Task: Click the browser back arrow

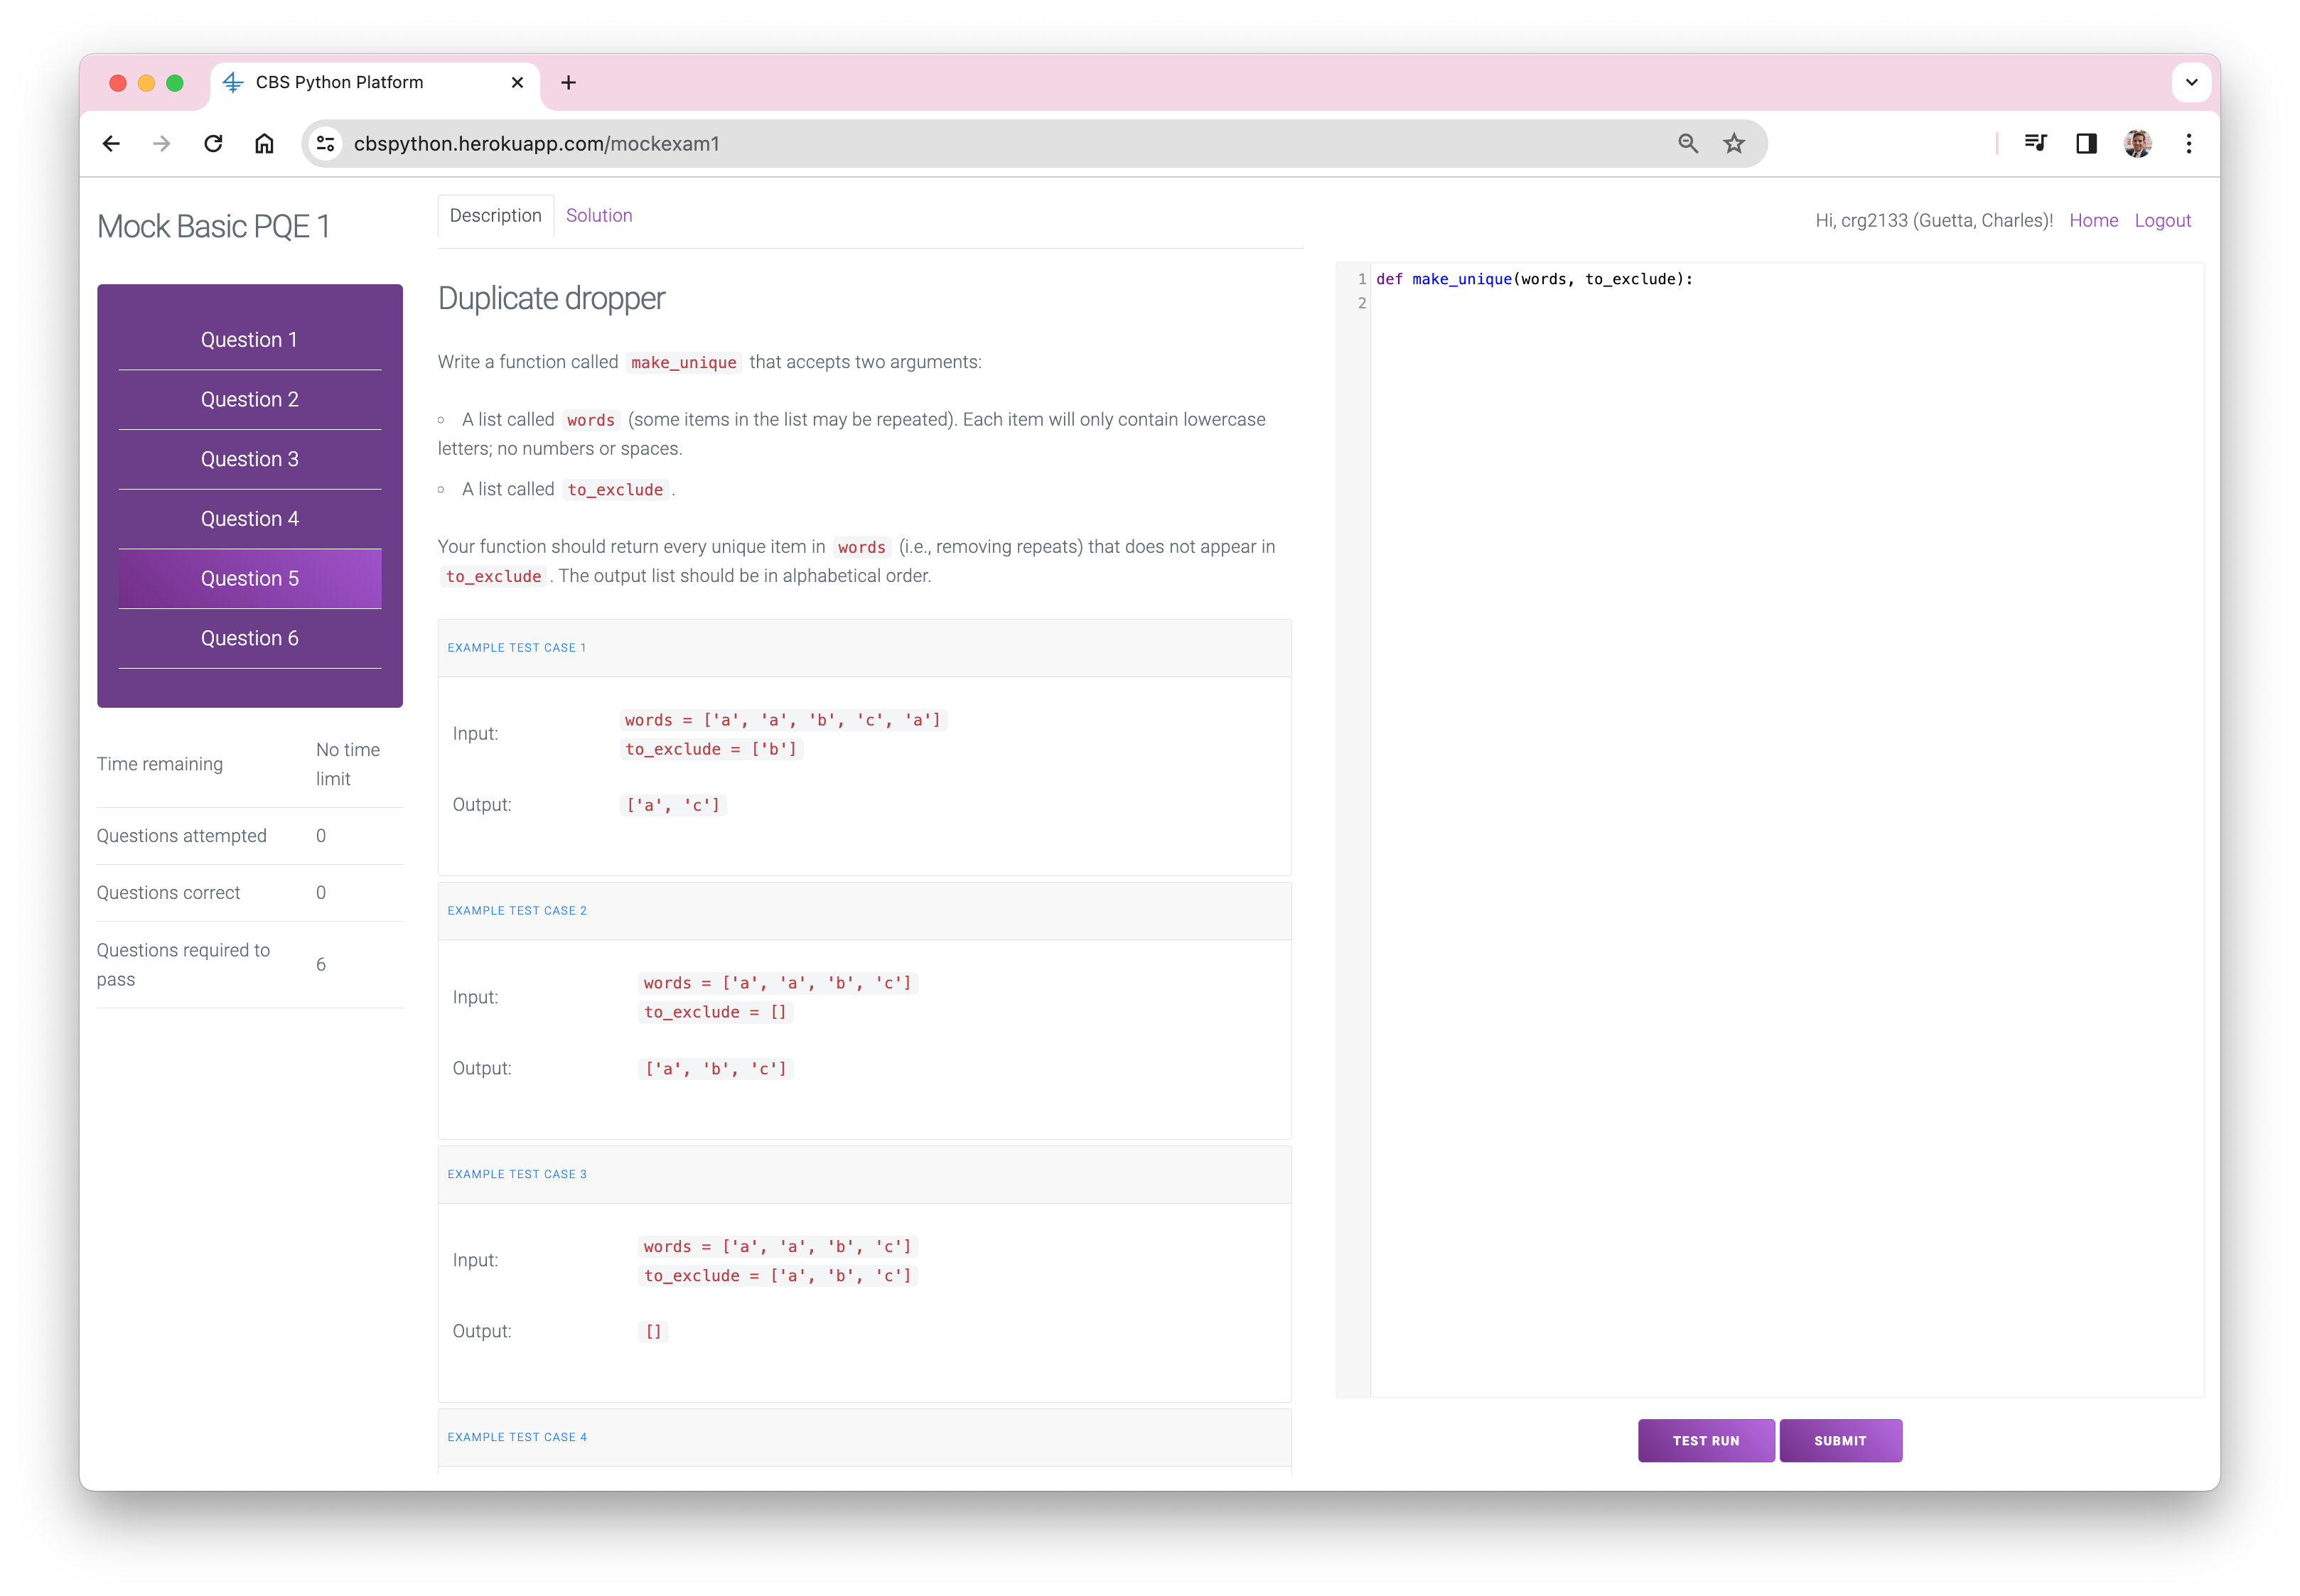Action: [111, 144]
